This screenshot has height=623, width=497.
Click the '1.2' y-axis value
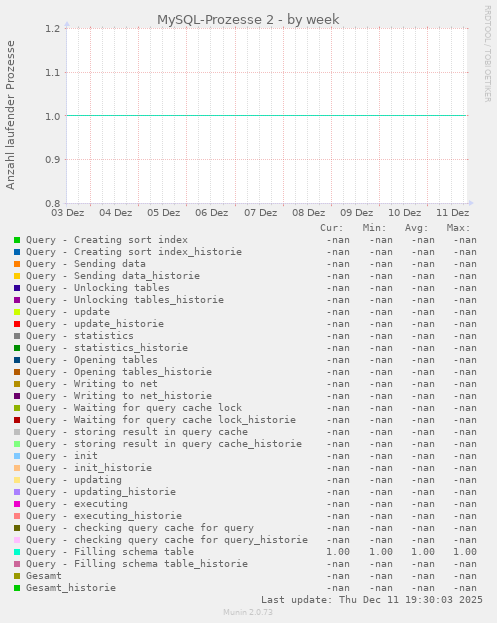click(52, 29)
